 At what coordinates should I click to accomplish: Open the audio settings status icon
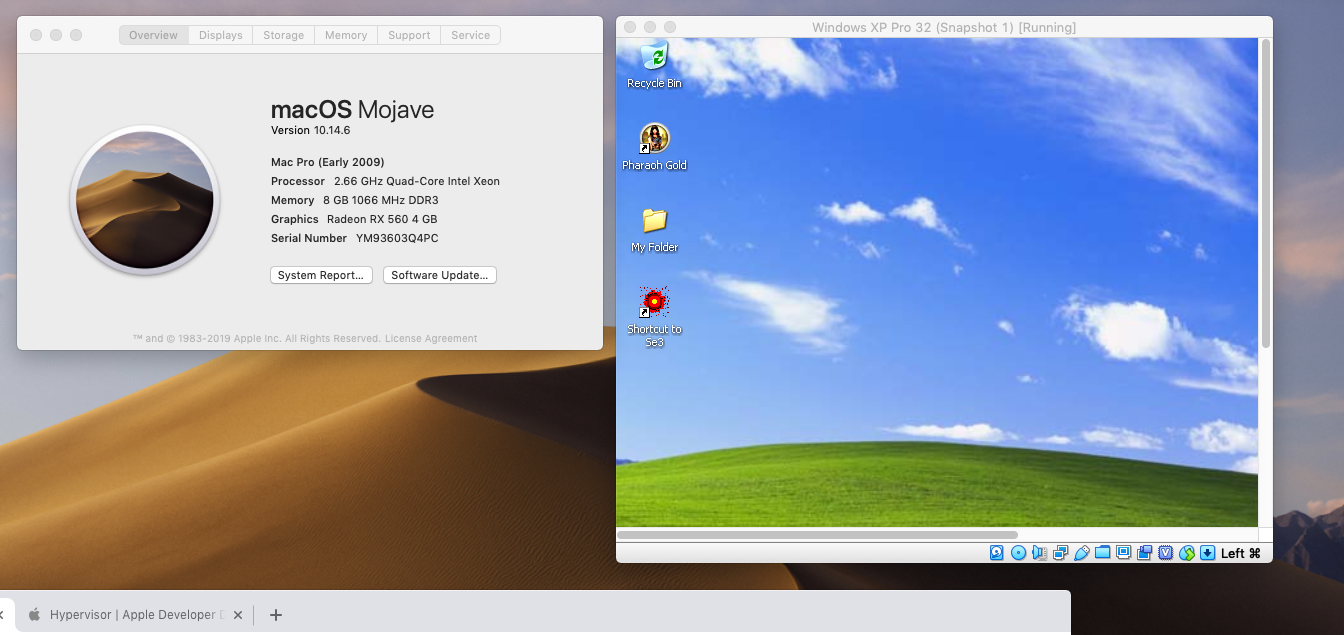(1039, 553)
